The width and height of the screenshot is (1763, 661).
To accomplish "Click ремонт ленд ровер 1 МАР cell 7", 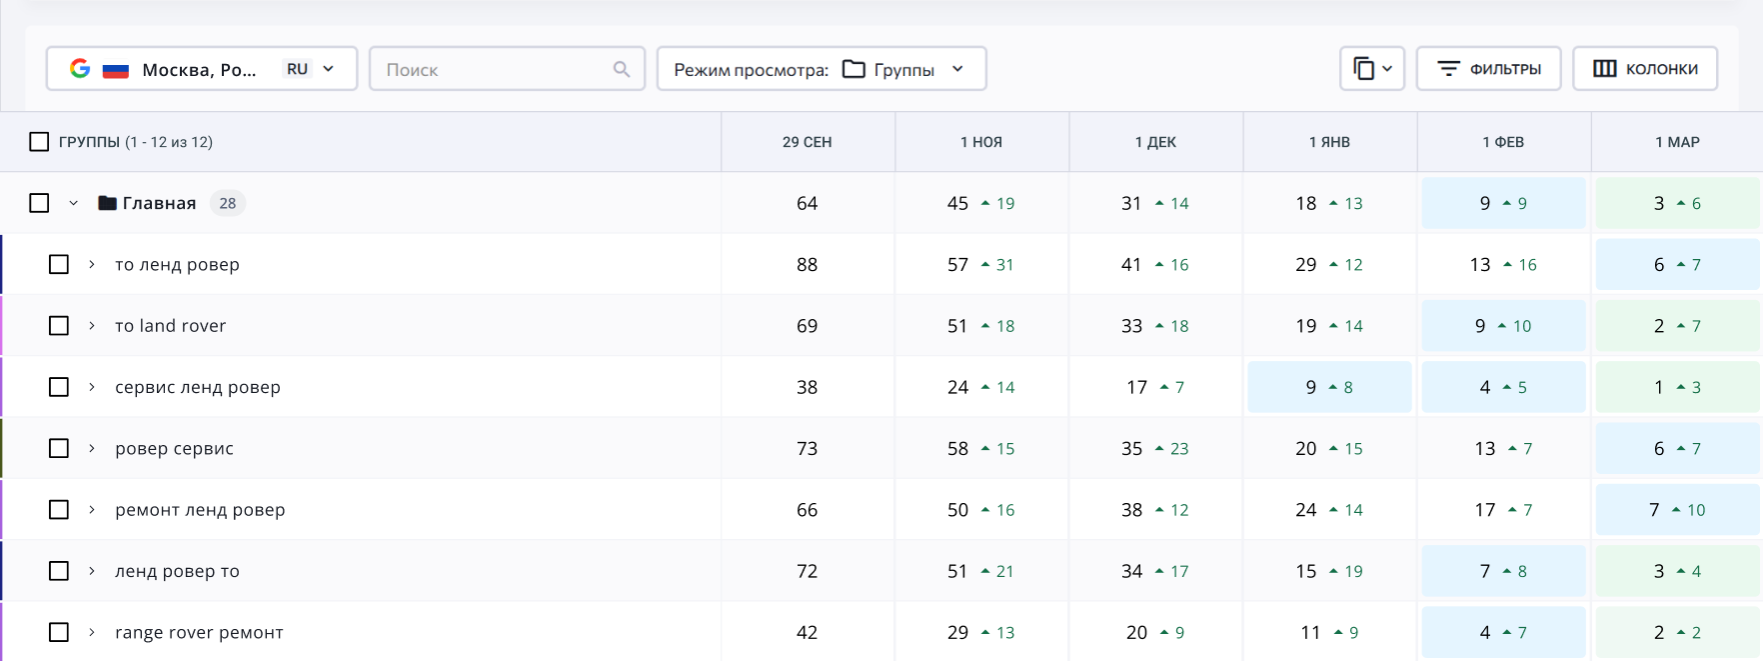I will 1677,510.
